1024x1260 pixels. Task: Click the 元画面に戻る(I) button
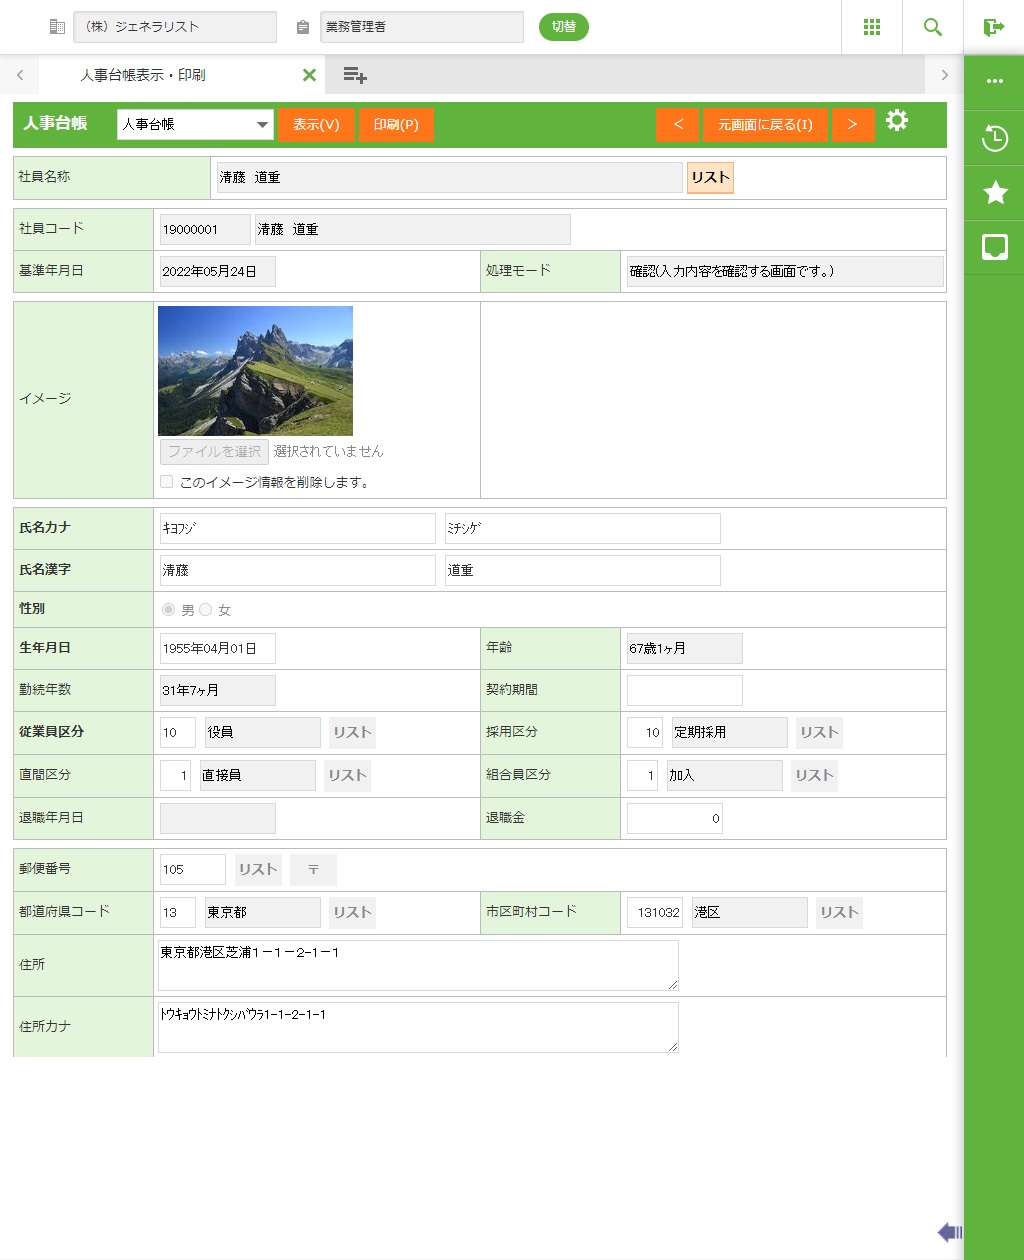pyautogui.click(x=765, y=125)
